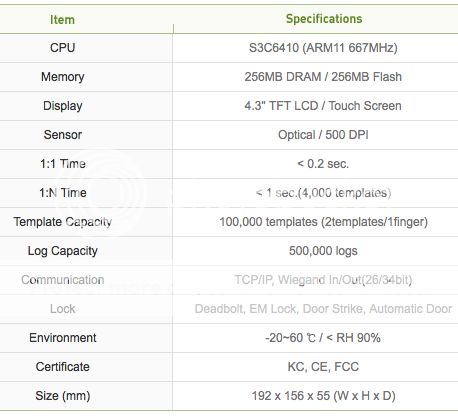Click the 1:N Time label
This screenshot has height=419, width=458.
63,193
